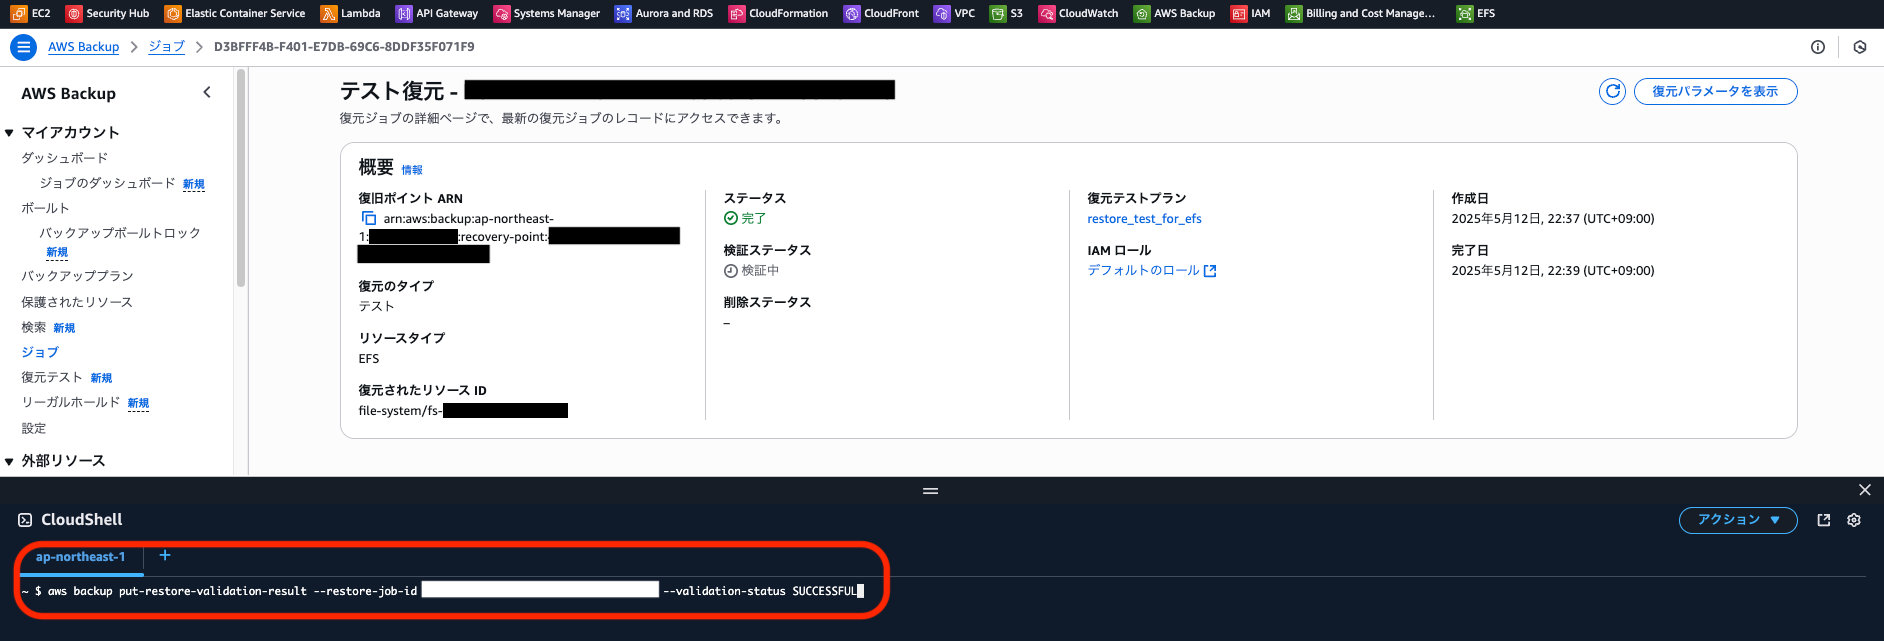Click the file-system restored resource ID
This screenshot has height=641, width=1884.
point(463,410)
